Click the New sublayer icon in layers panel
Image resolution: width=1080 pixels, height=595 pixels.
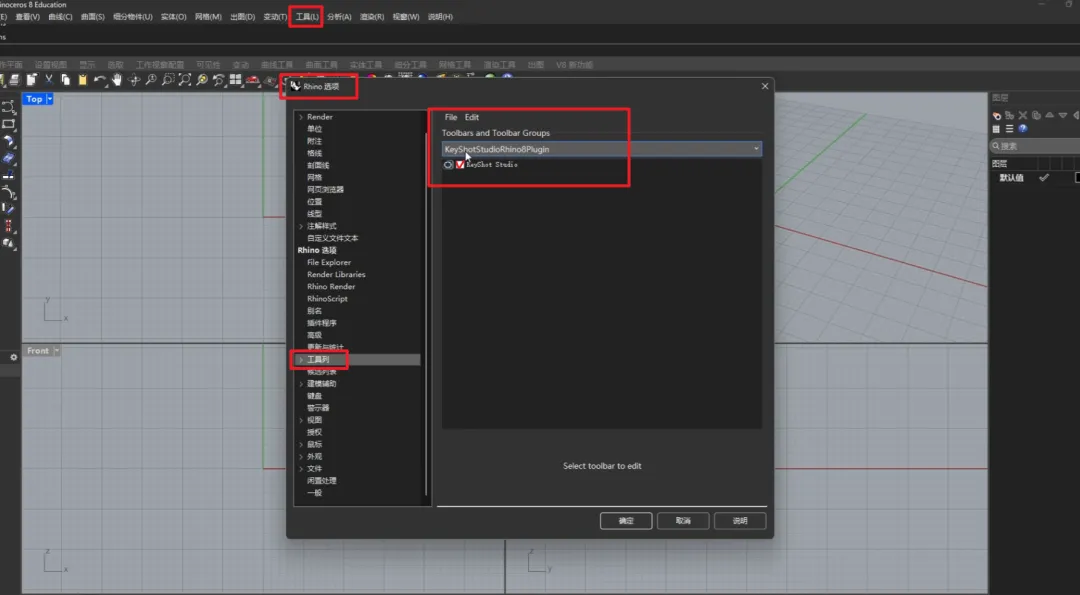coord(1009,116)
